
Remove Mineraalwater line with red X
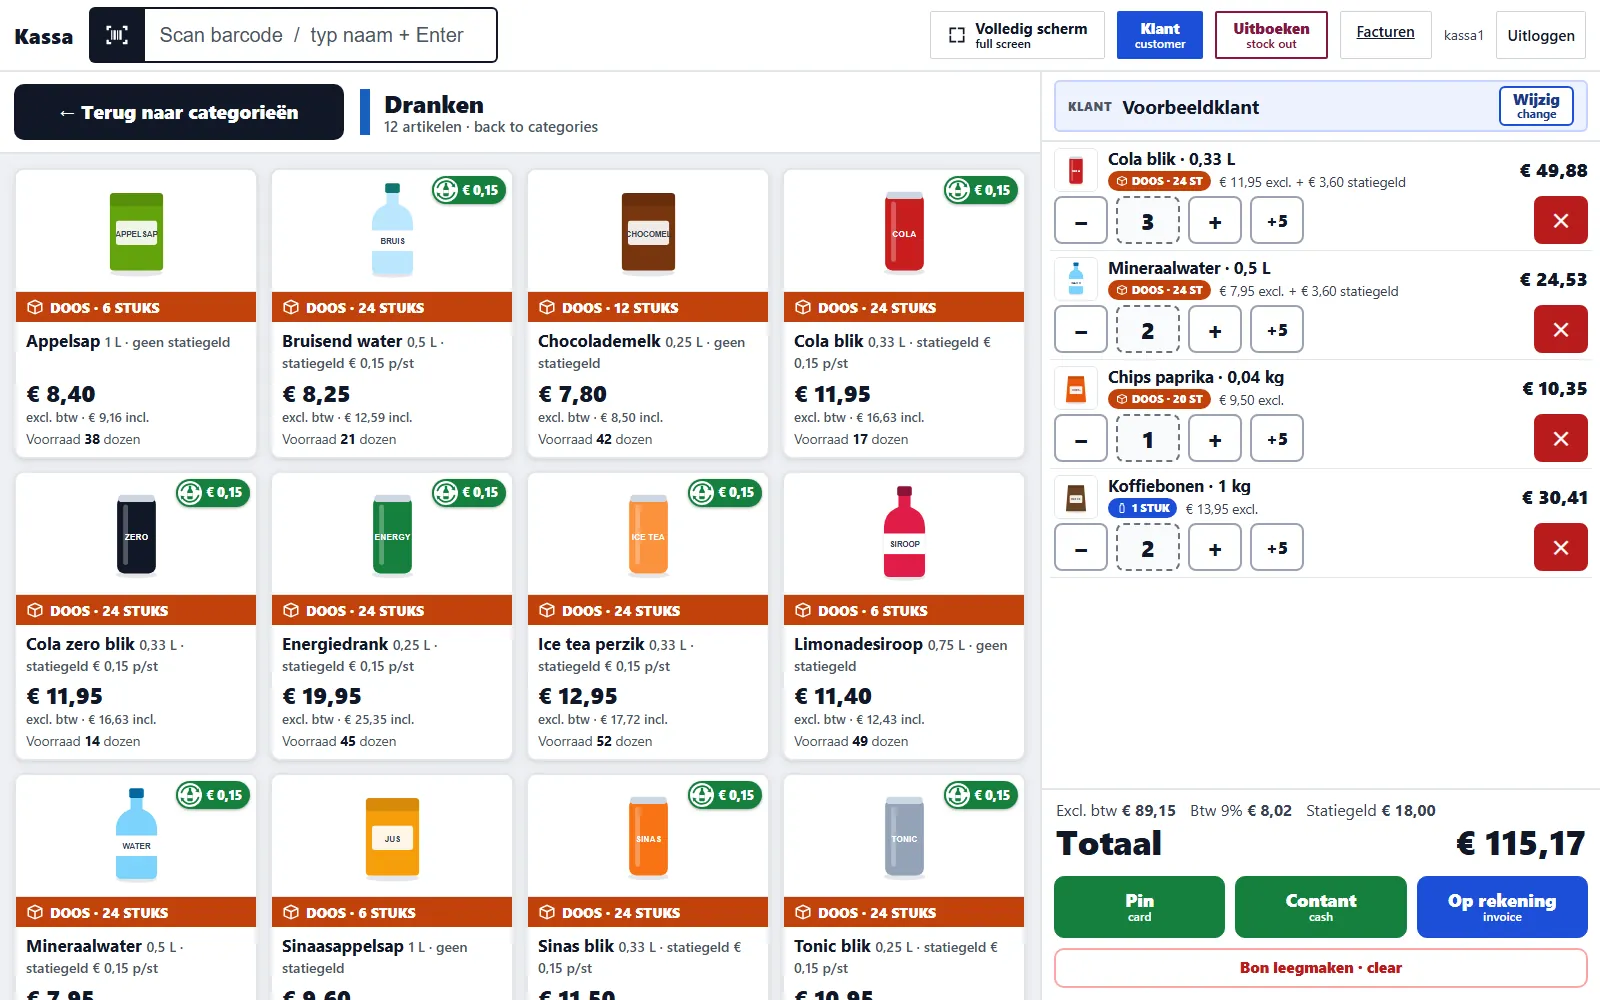(1560, 330)
